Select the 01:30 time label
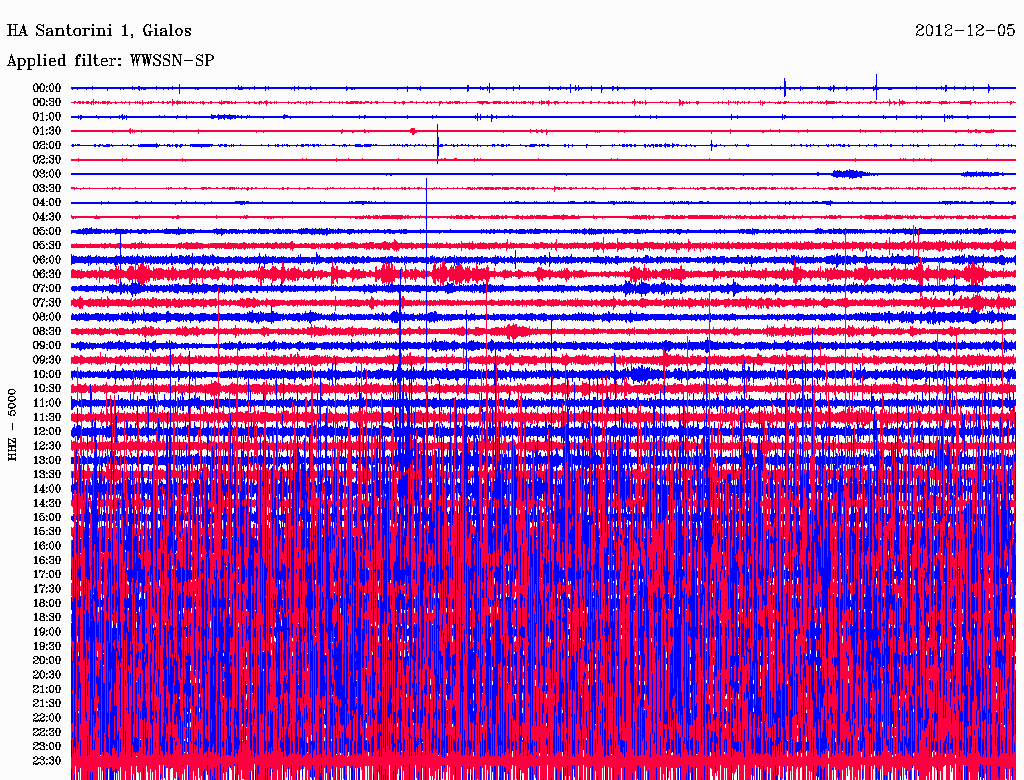This screenshot has width=1024, height=780. tap(47, 131)
